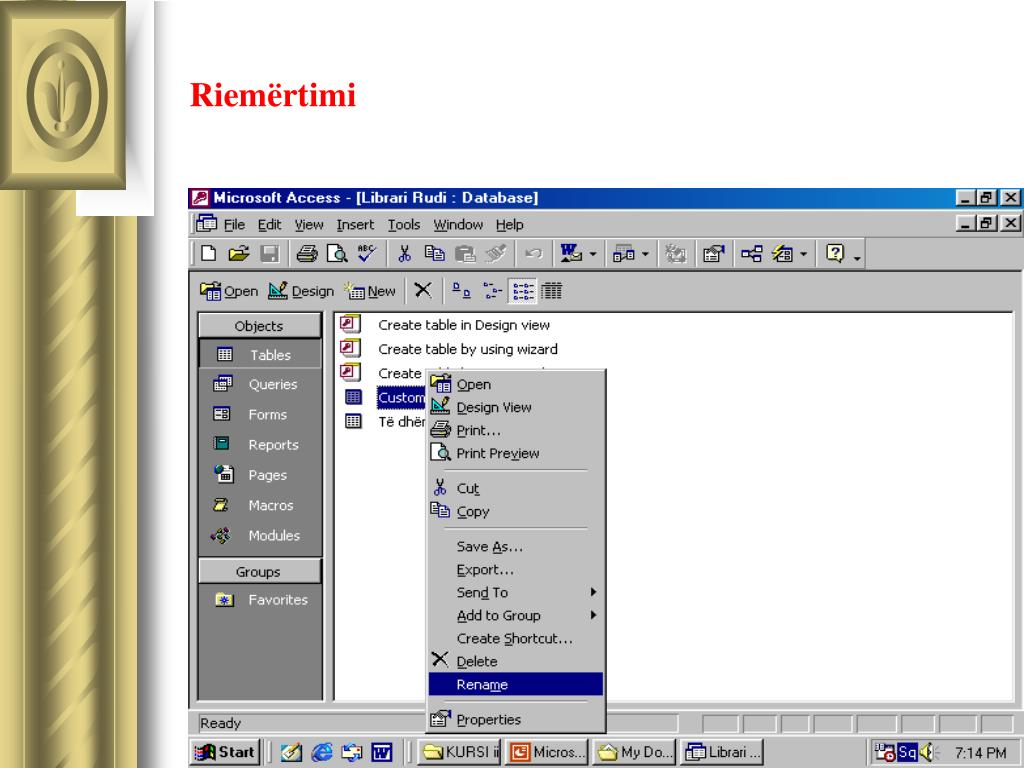1024x768 pixels.
Task: Click the Objects bar header
Action: click(259, 325)
